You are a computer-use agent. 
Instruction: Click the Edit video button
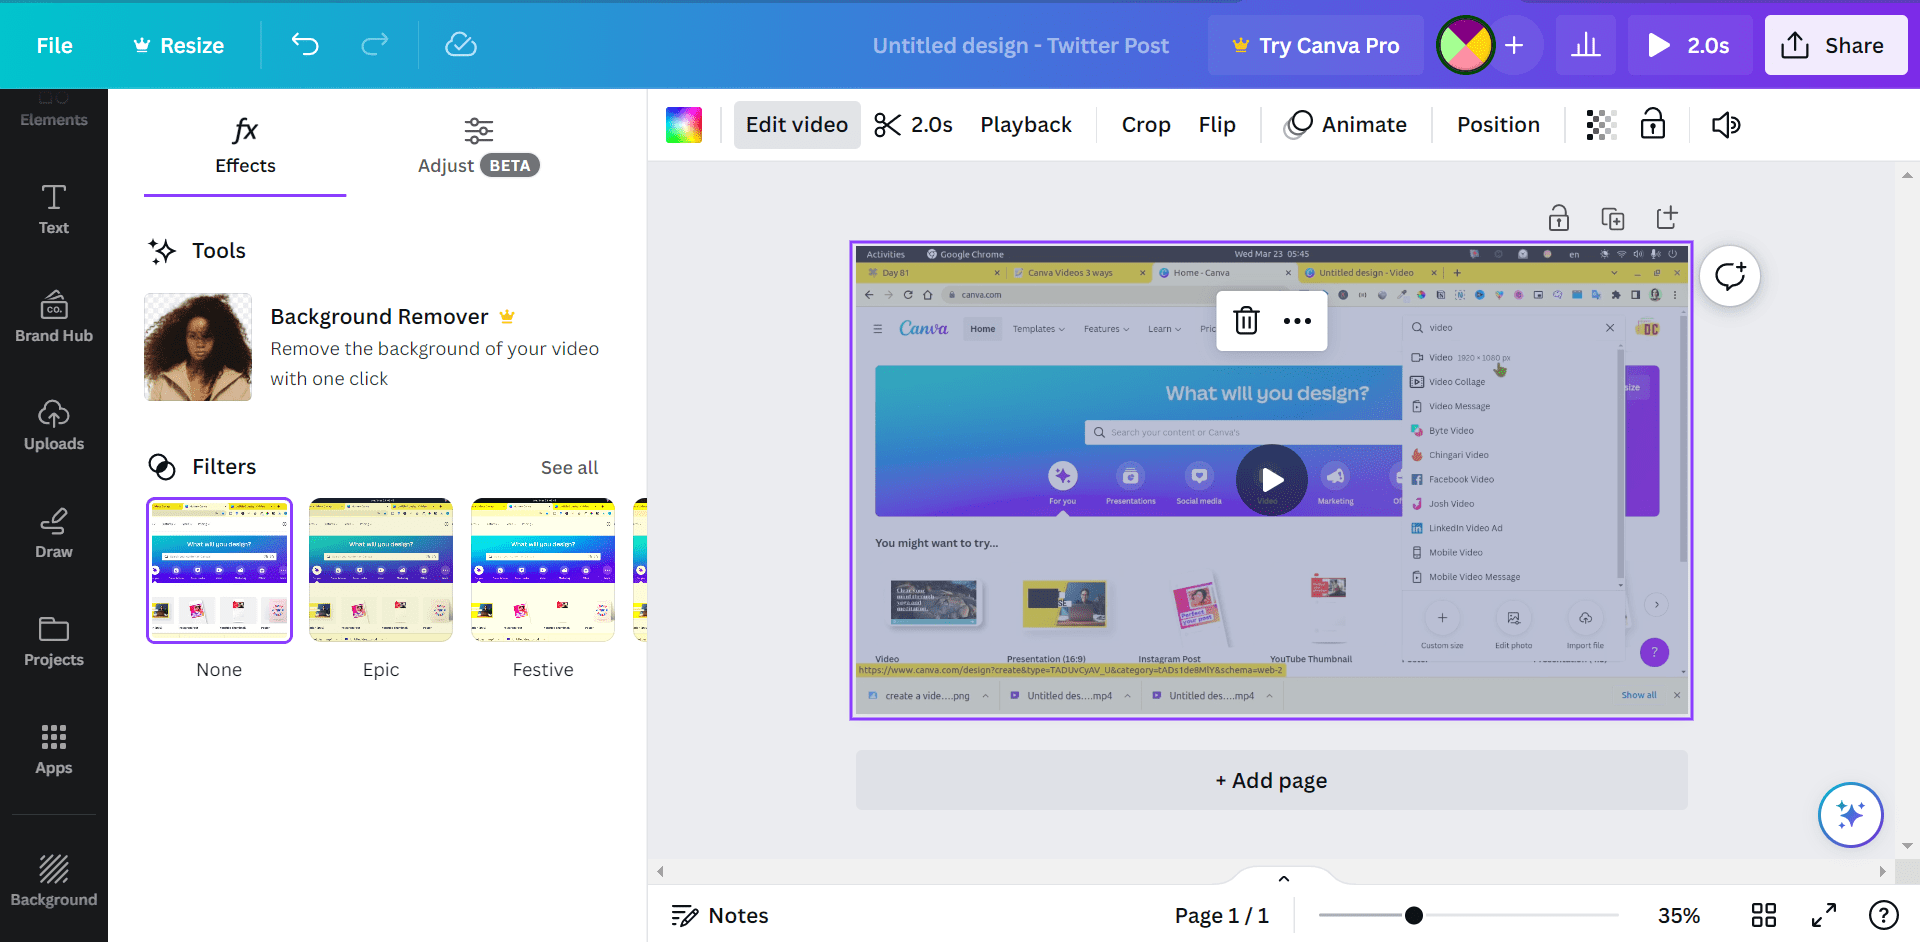[797, 125]
